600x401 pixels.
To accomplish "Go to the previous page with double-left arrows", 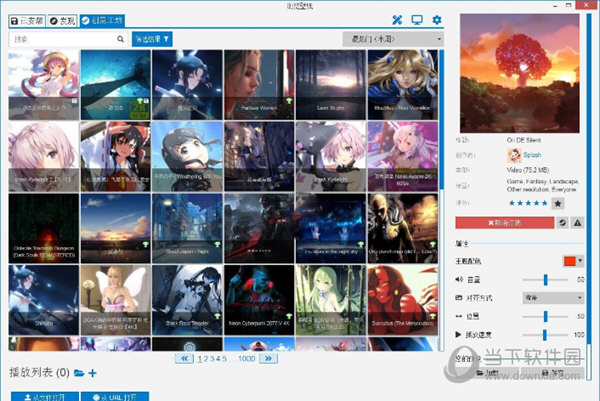I will (x=184, y=359).
